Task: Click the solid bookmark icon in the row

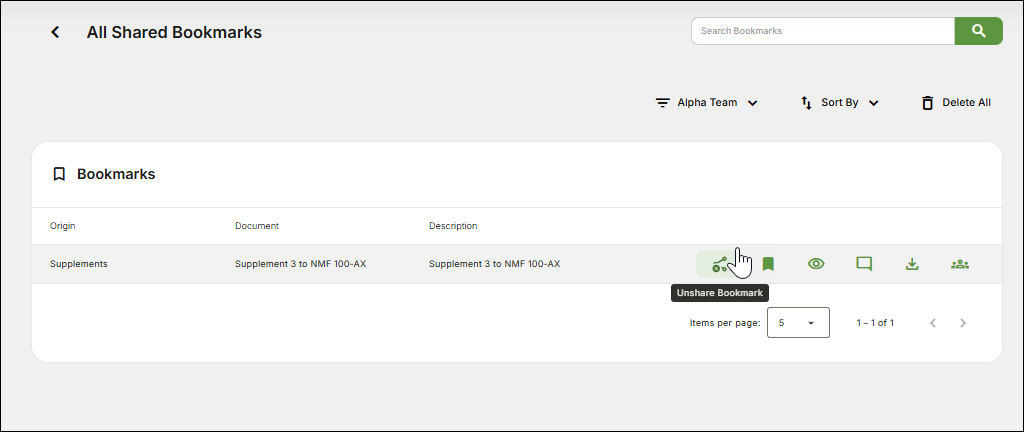Action: click(x=768, y=264)
